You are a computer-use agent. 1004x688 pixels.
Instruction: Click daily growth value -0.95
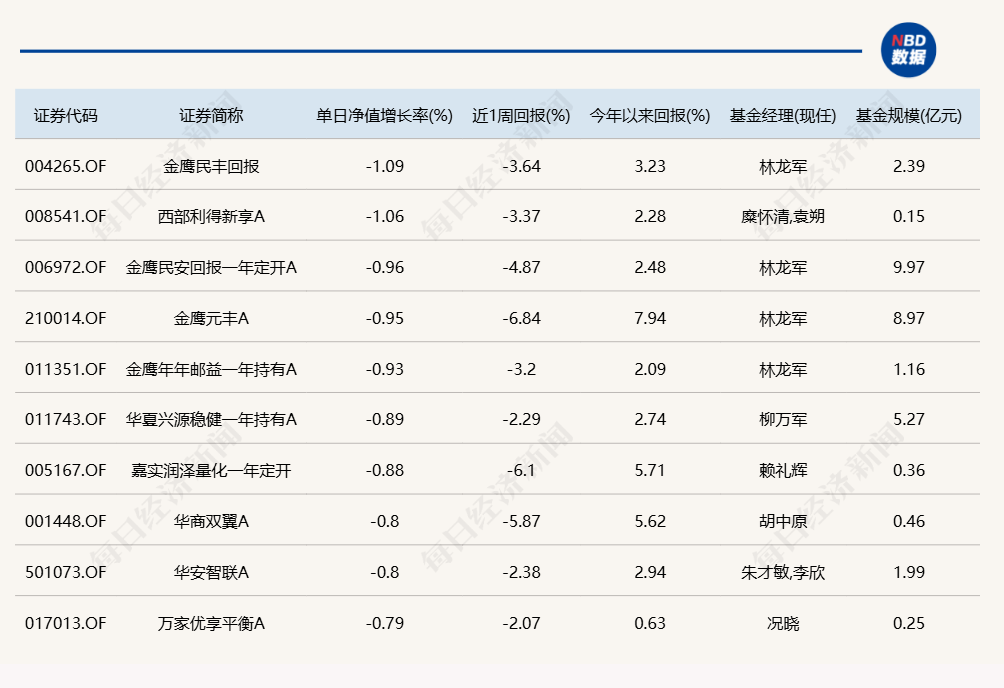pyautogui.click(x=384, y=318)
